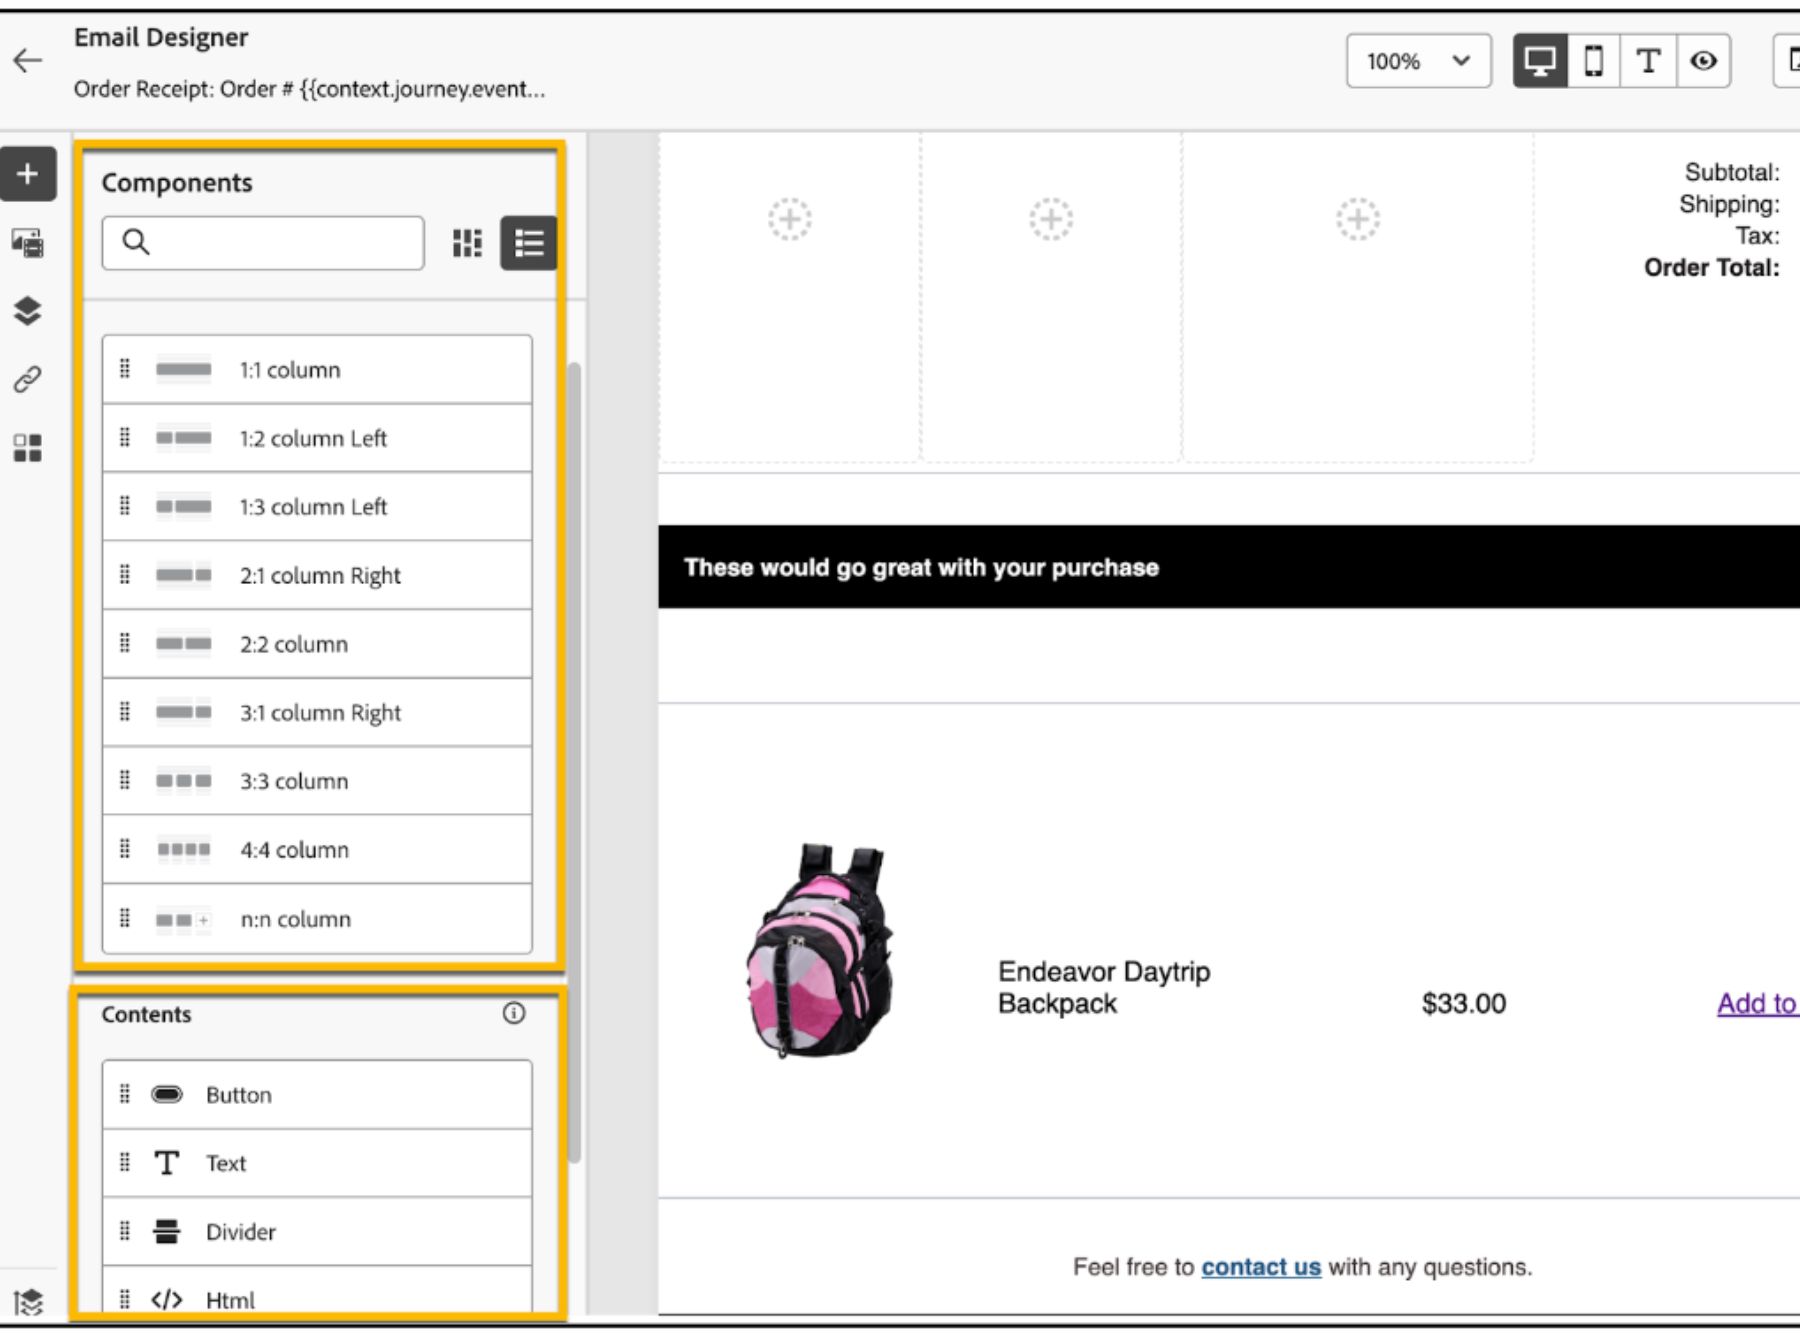Click the add content plus icon
The width and height of the screenshot is (1800, 1344).
(28, 172)
